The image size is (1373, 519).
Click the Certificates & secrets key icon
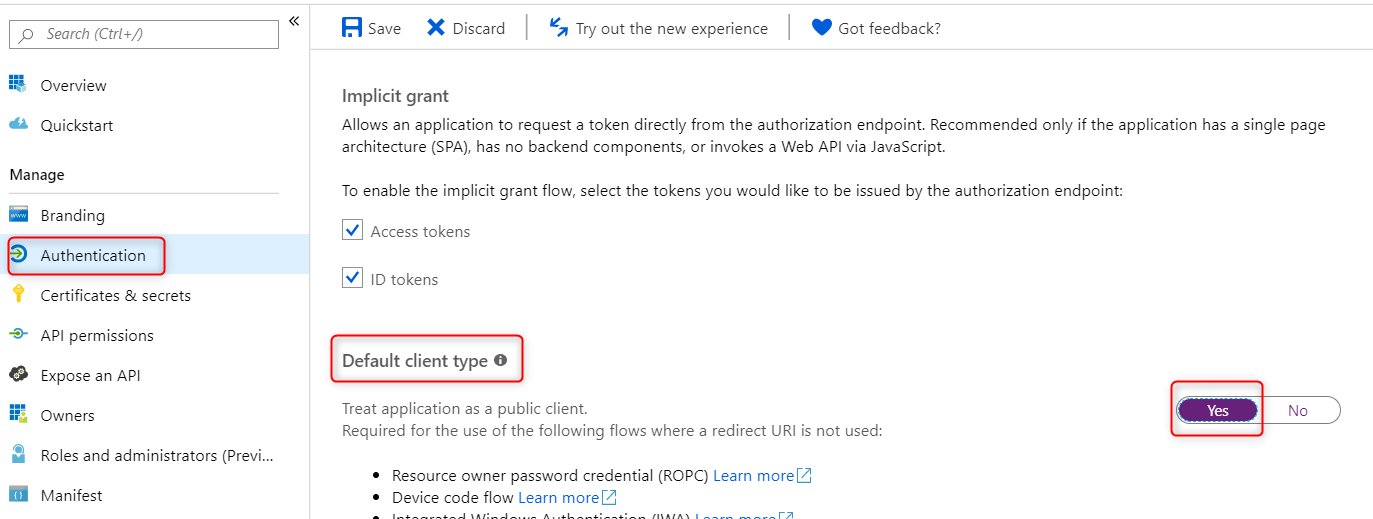18,294
